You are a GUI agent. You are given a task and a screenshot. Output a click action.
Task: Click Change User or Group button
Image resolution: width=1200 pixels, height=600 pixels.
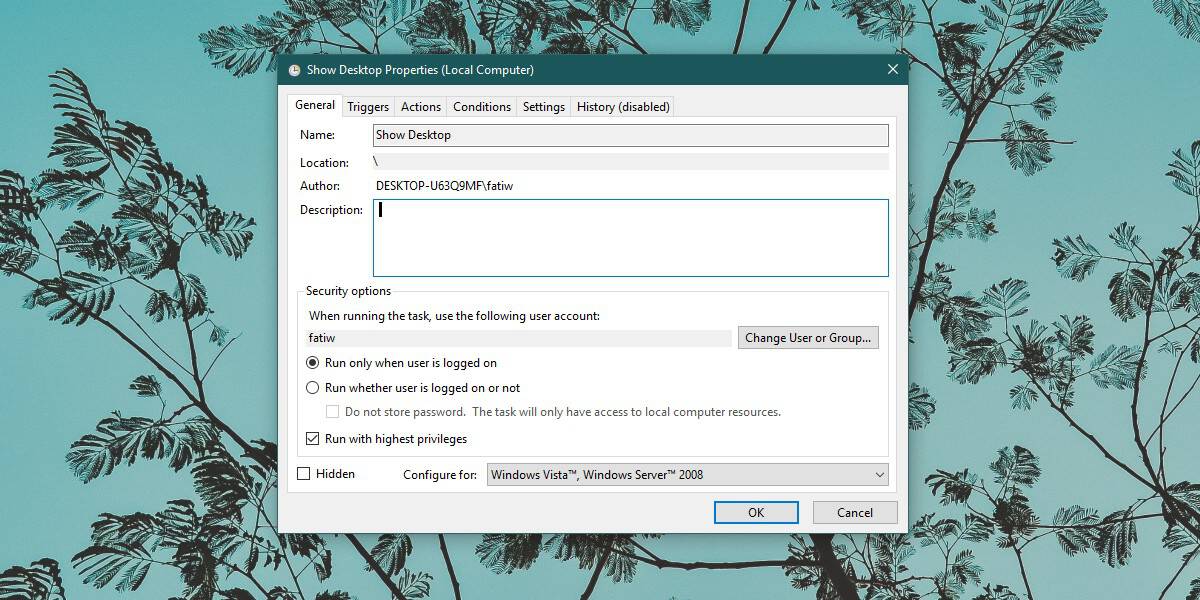(808, 338)
